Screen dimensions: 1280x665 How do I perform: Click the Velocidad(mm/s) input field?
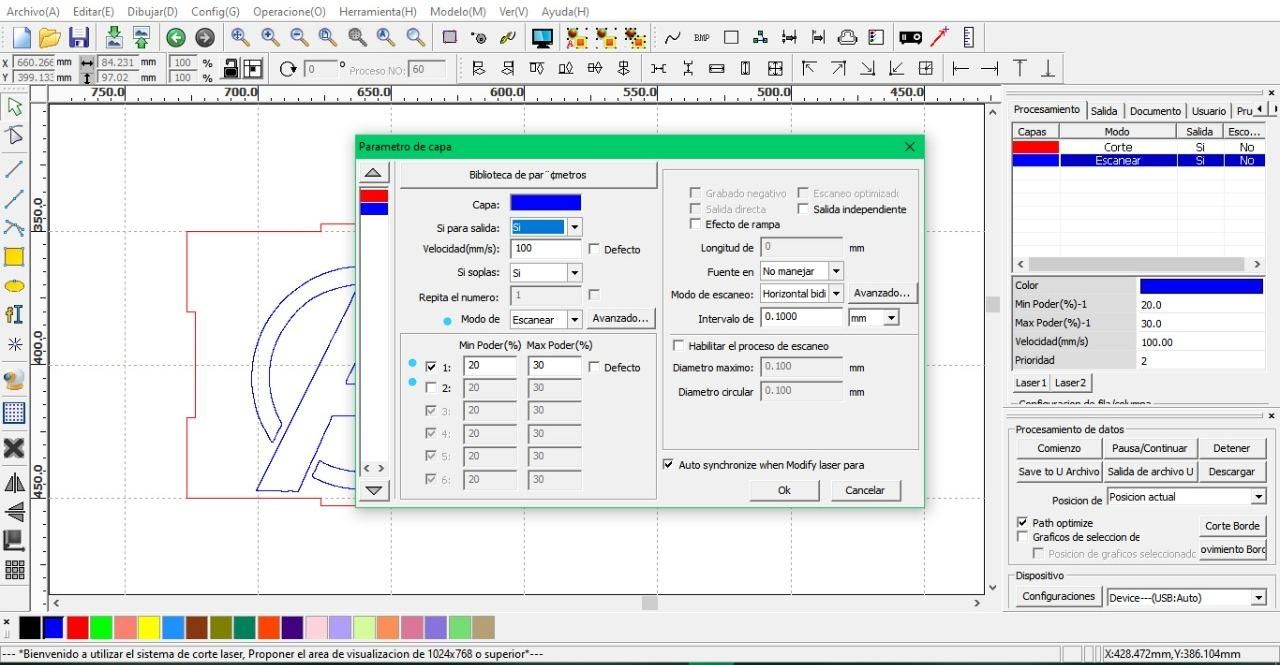pos(547,248)
